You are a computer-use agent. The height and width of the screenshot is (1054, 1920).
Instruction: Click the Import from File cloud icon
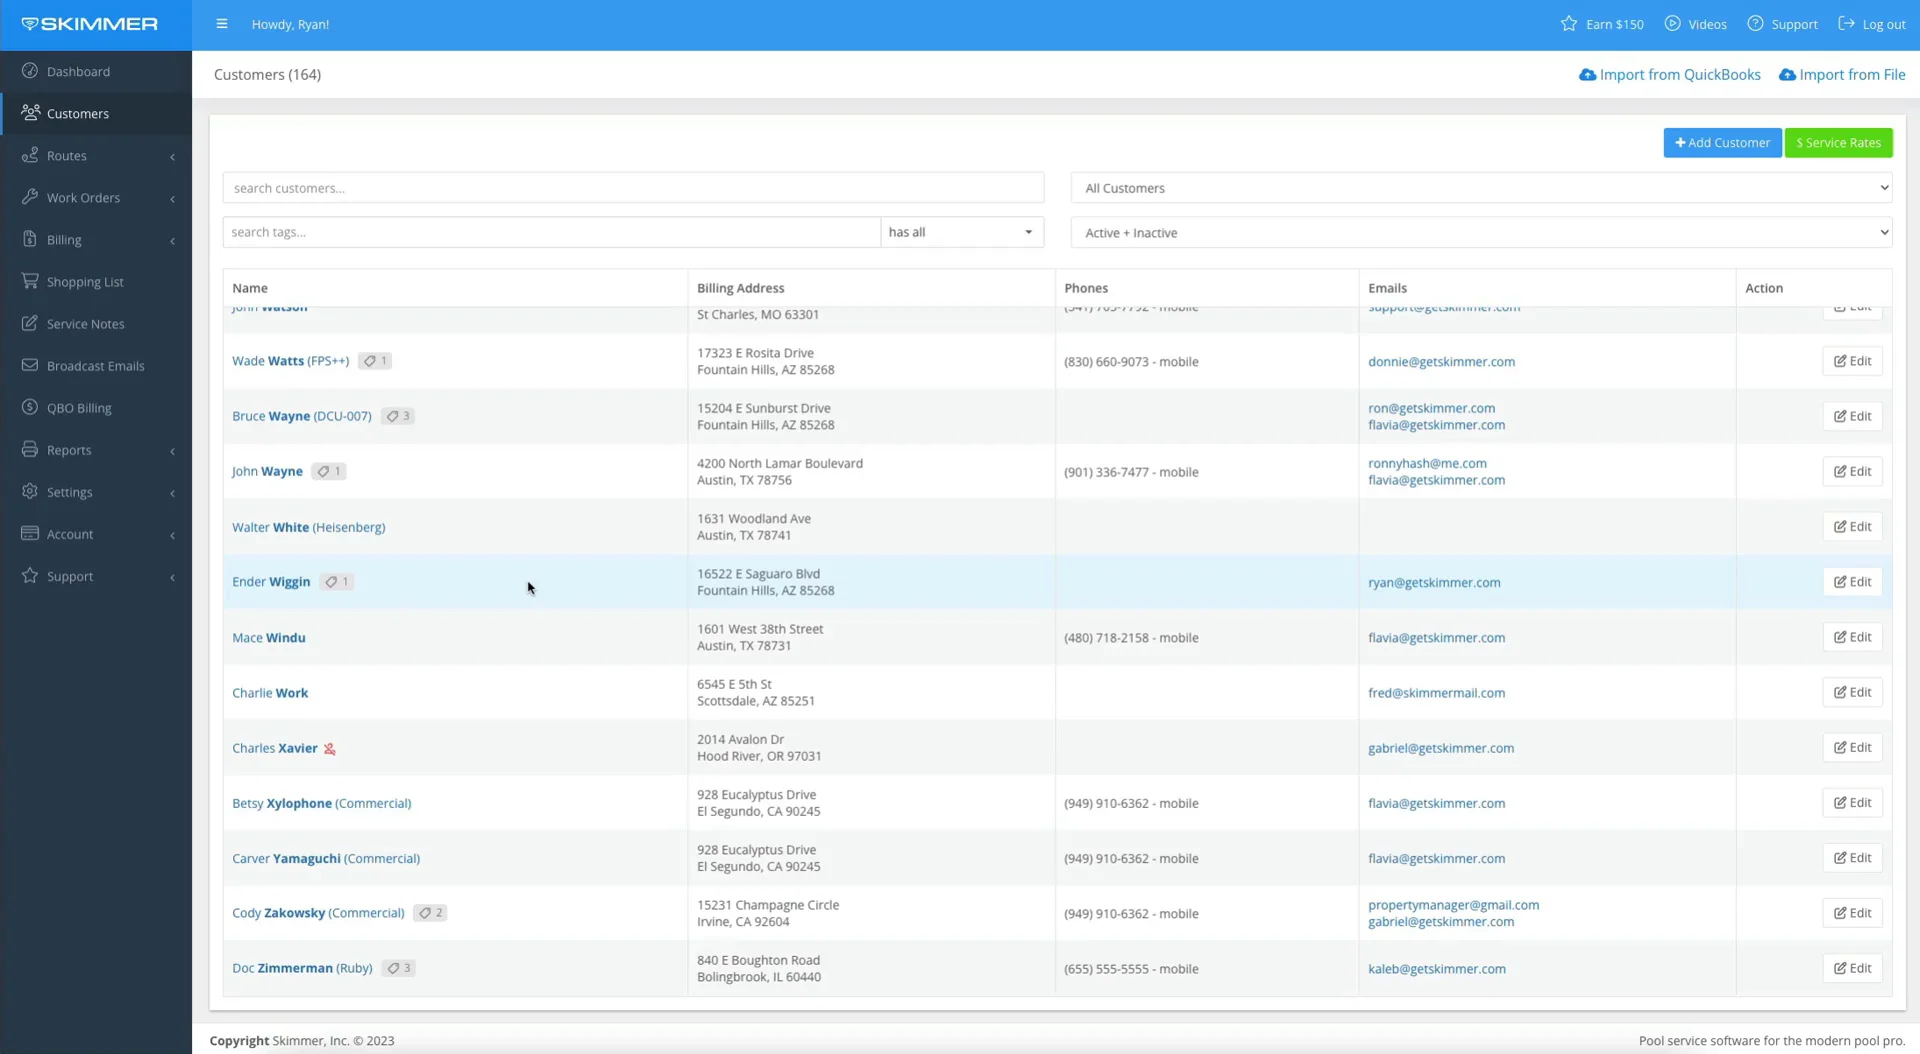coord(1787,75)
